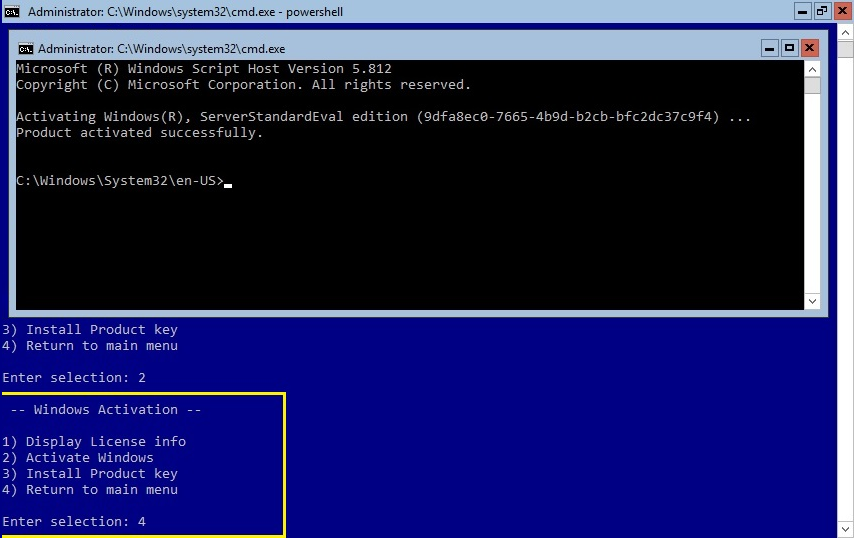This screenshot has height=538, width=854.
Task: Click '4) Return to main menu' inside the yellow box
Action: [90, 489]
